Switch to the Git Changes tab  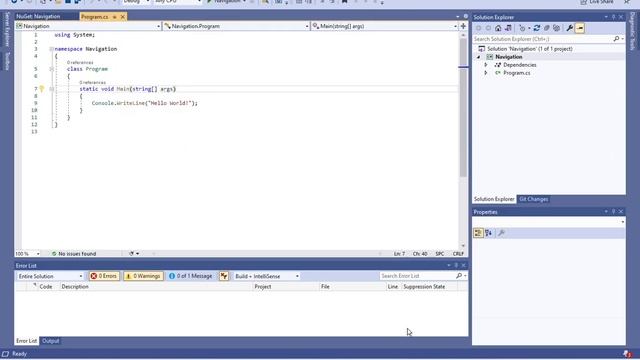coord(533,199)
